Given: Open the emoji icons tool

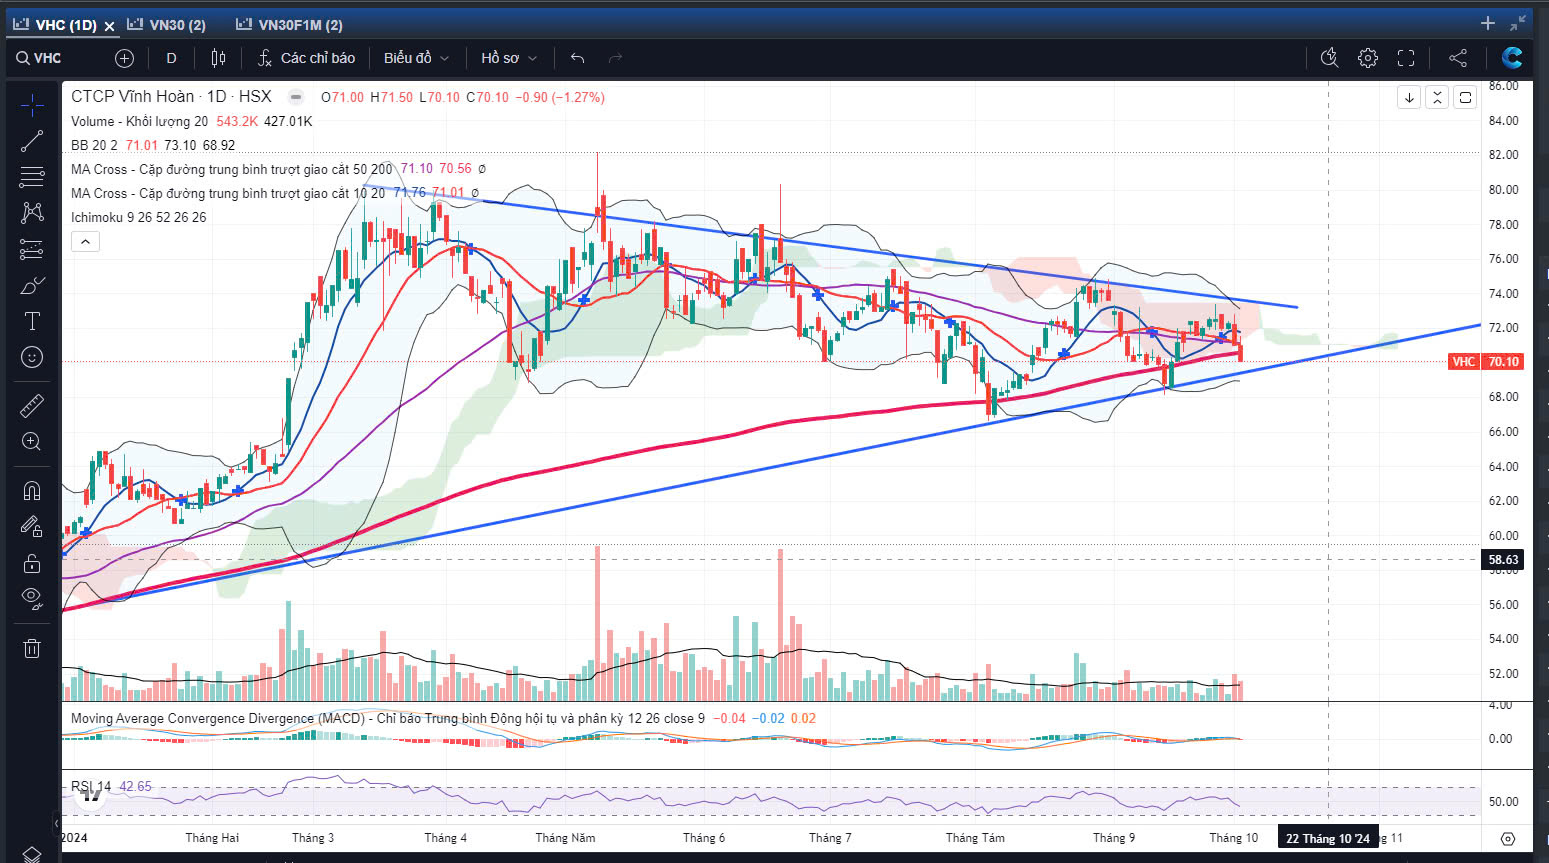Looking at the screenshot, I should [32, 357].
